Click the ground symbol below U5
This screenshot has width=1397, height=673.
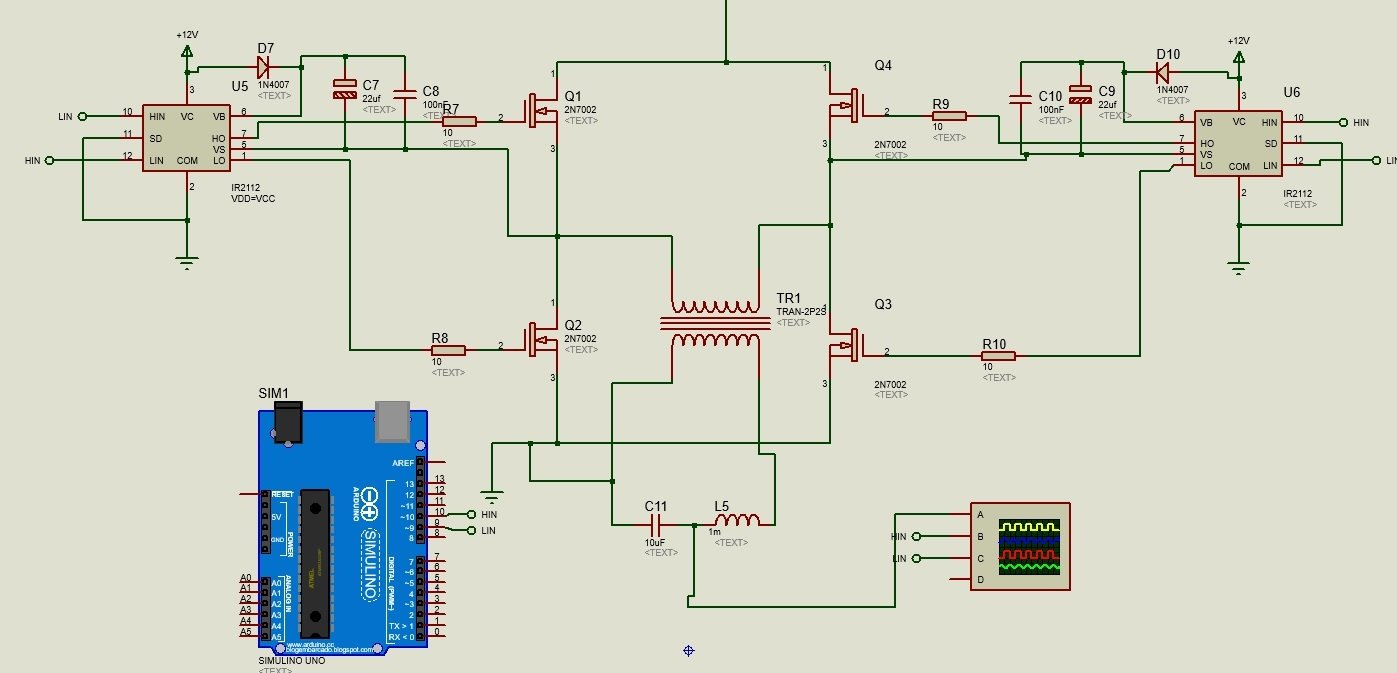tap(186, 262)
